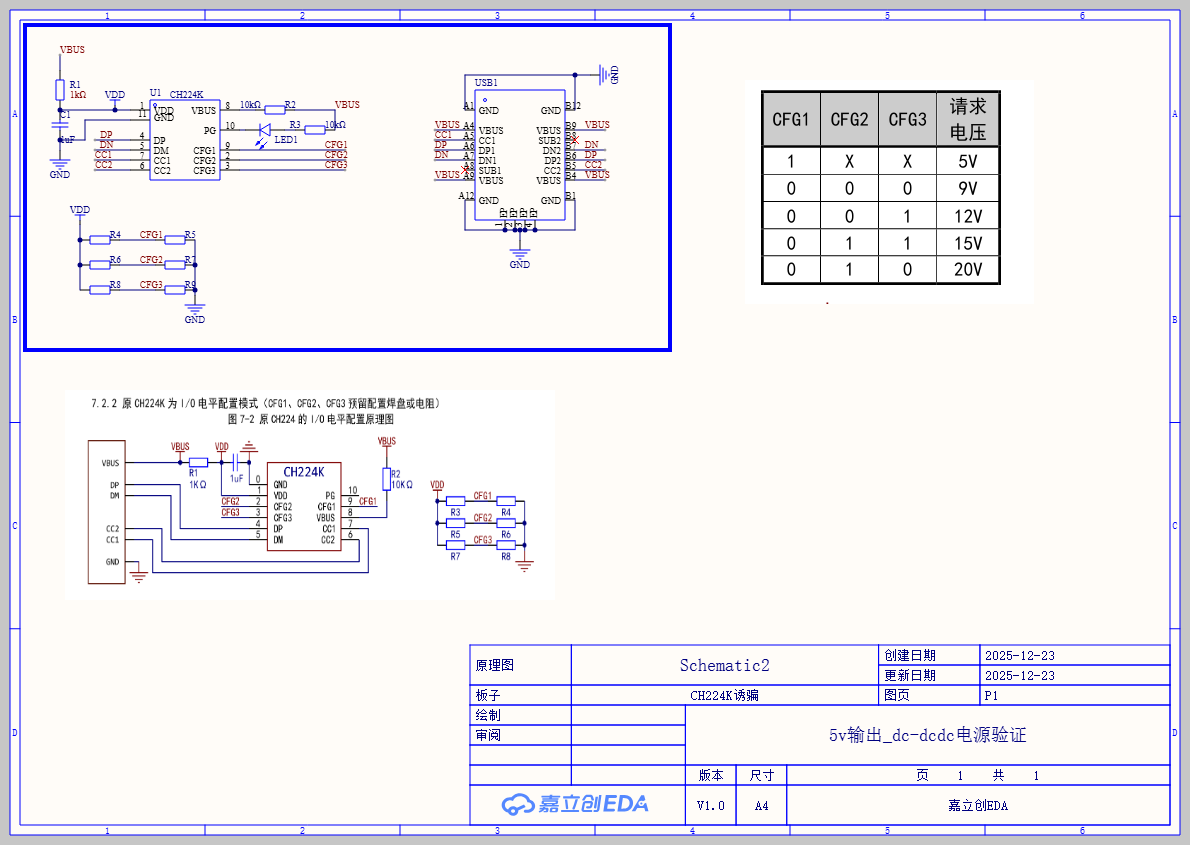The image size is (1190, 845).
Task: Click the 7.2.2 datasheet heading text
Action: tap(266, 403)
